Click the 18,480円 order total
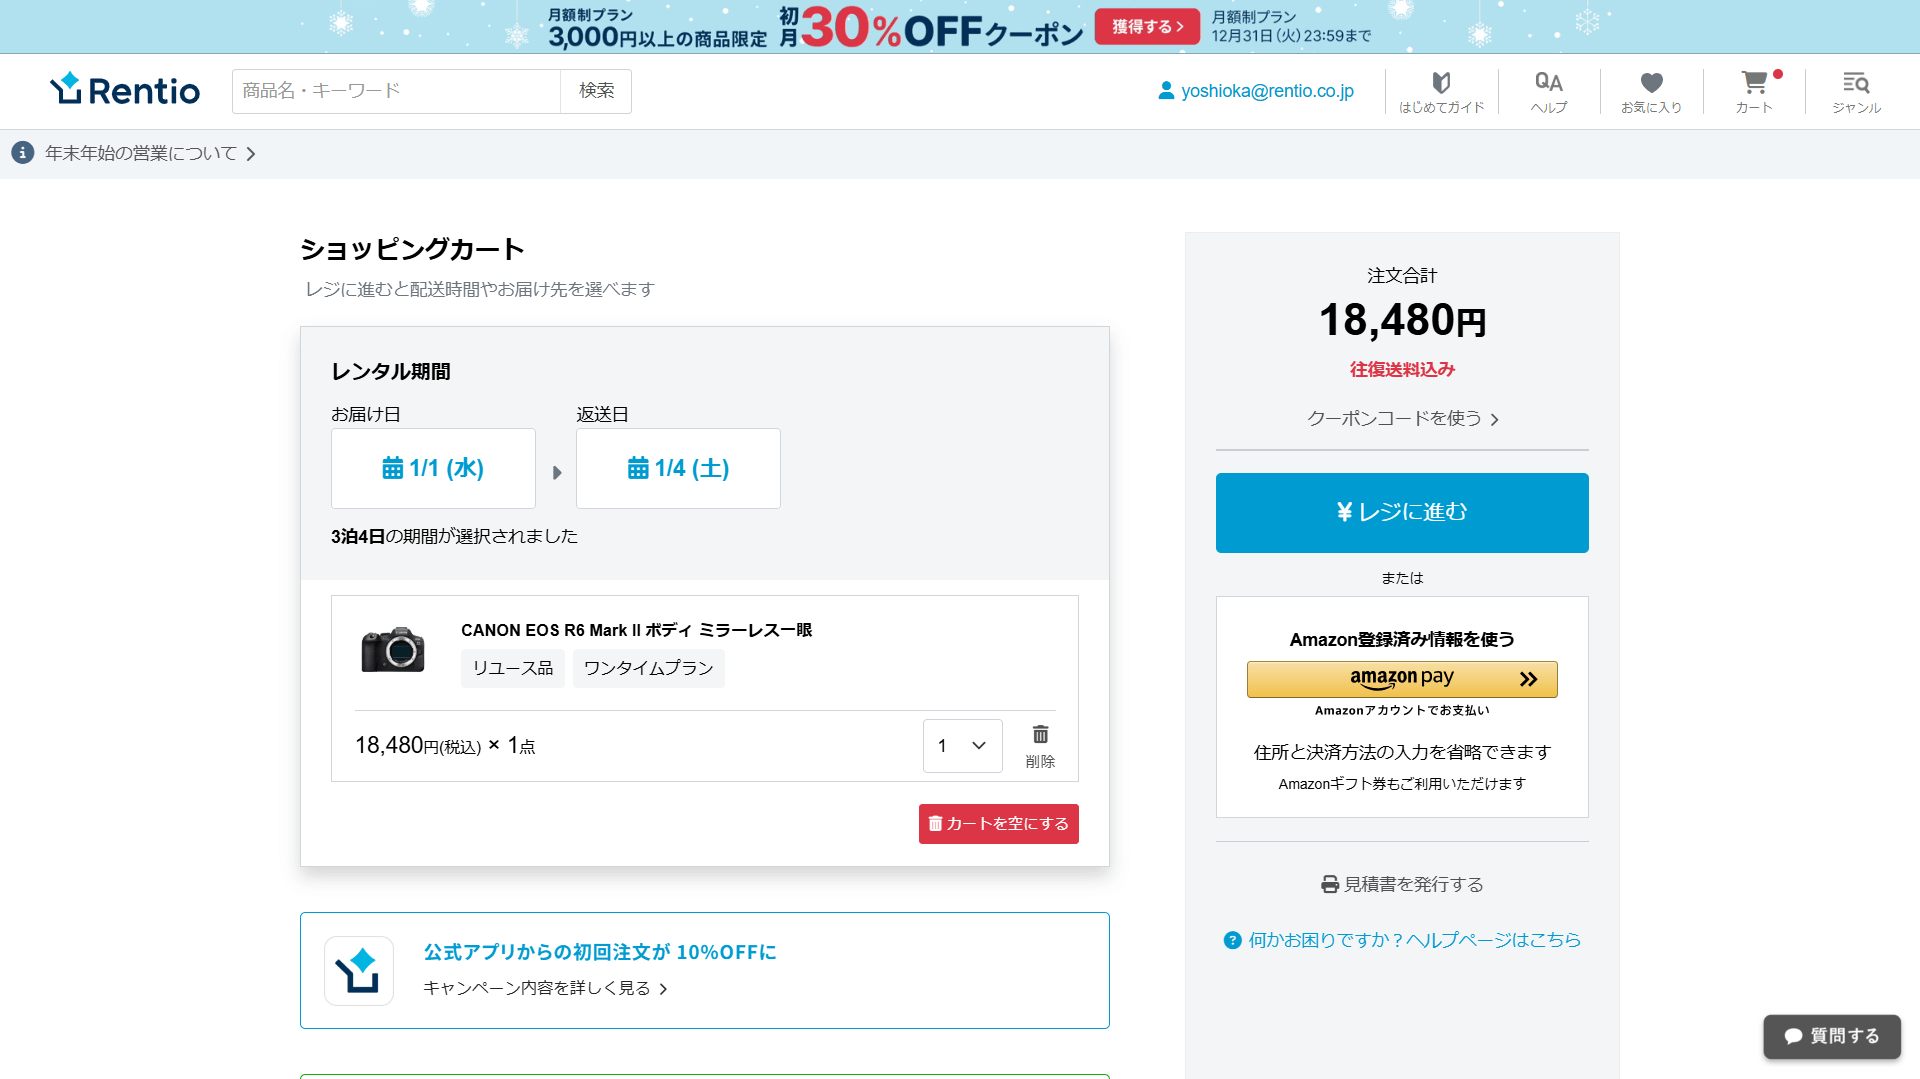 pyautogui.click(x=1402, y=320)
